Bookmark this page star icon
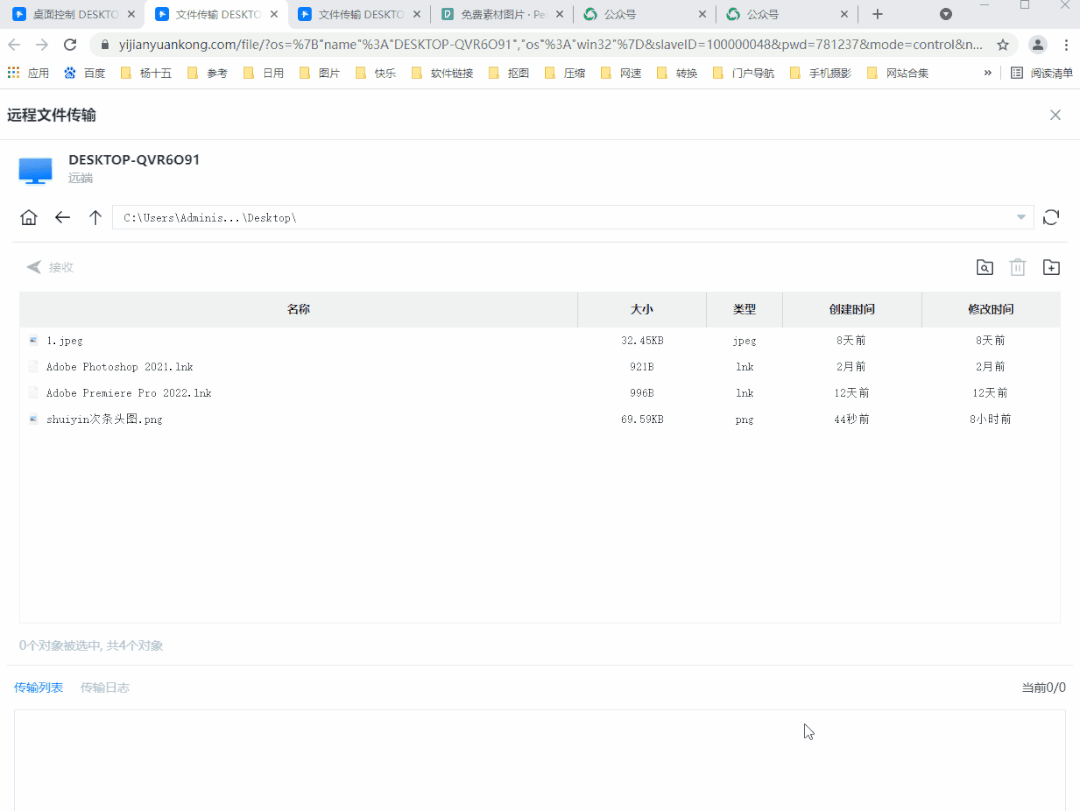This screenshot has height=811, width=1080. tap(1003, 45)
